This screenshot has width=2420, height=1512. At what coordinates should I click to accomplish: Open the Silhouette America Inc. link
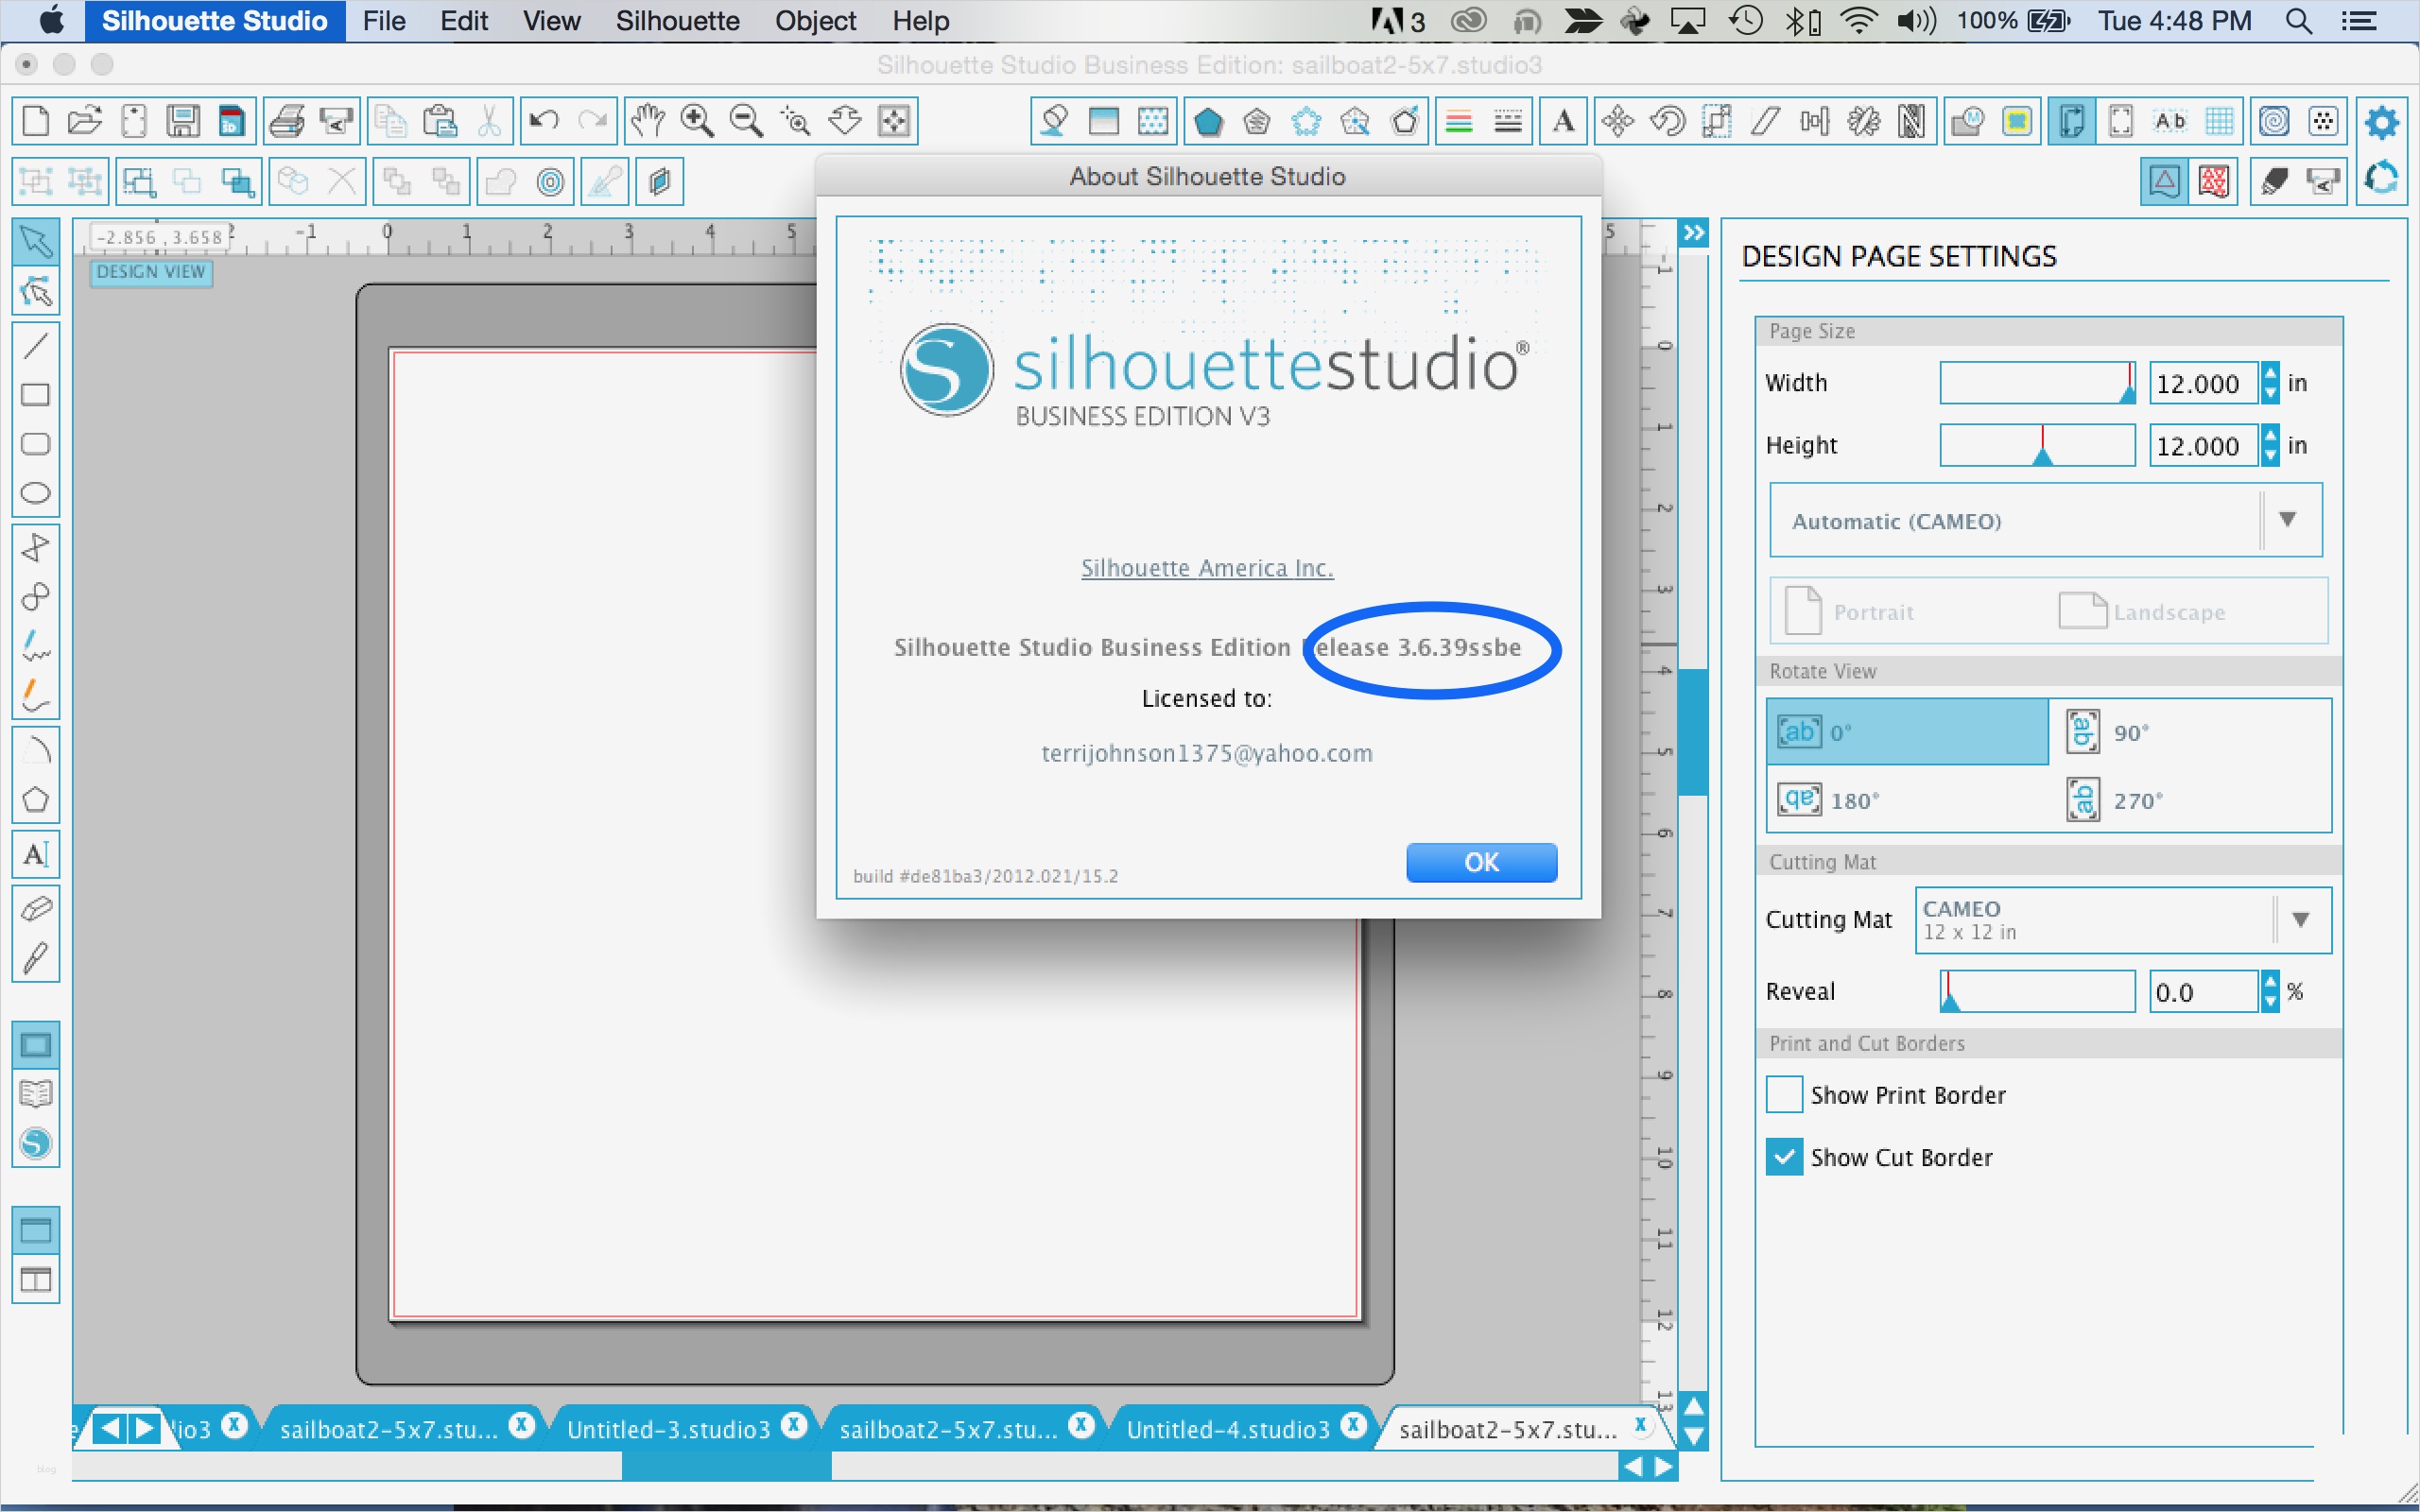tap(1206, 568)
